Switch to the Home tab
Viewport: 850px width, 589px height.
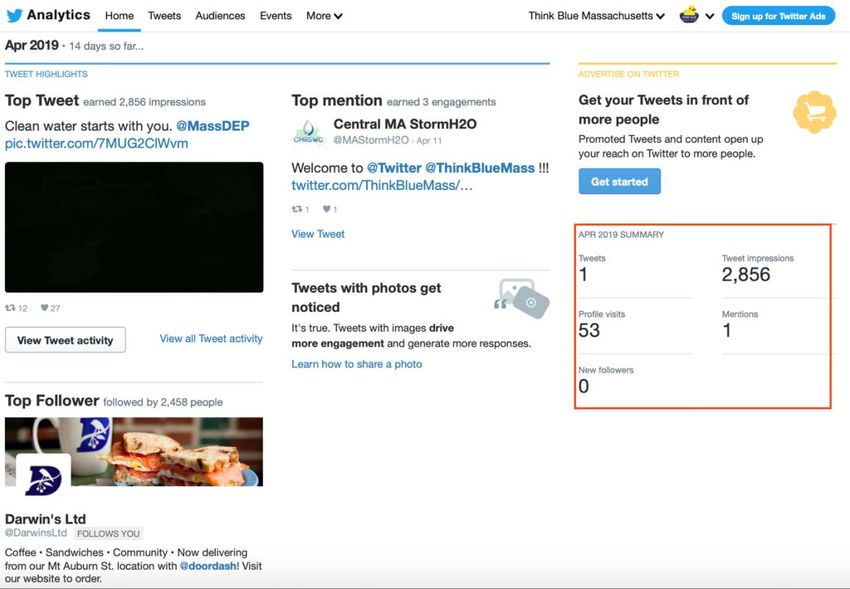(119, 16)
